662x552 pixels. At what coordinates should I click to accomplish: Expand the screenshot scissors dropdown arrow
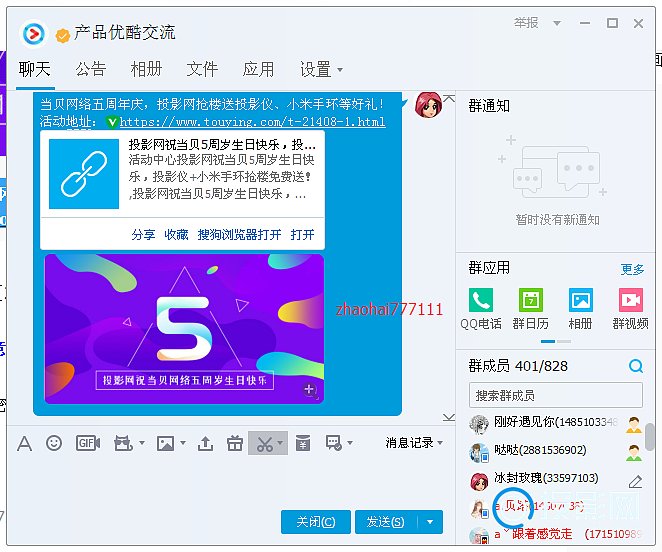coord(280,443)
